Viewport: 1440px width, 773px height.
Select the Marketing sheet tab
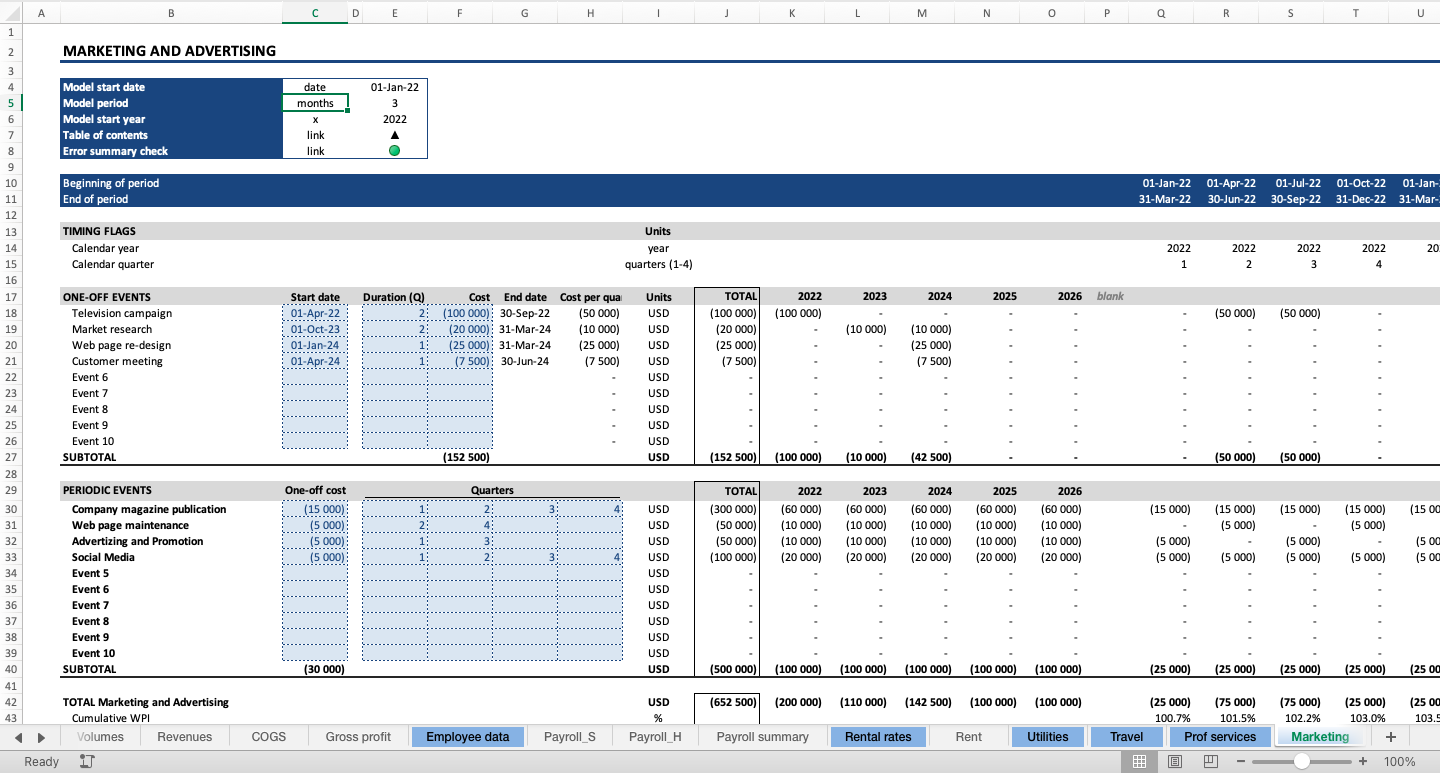coord(1320,737)
